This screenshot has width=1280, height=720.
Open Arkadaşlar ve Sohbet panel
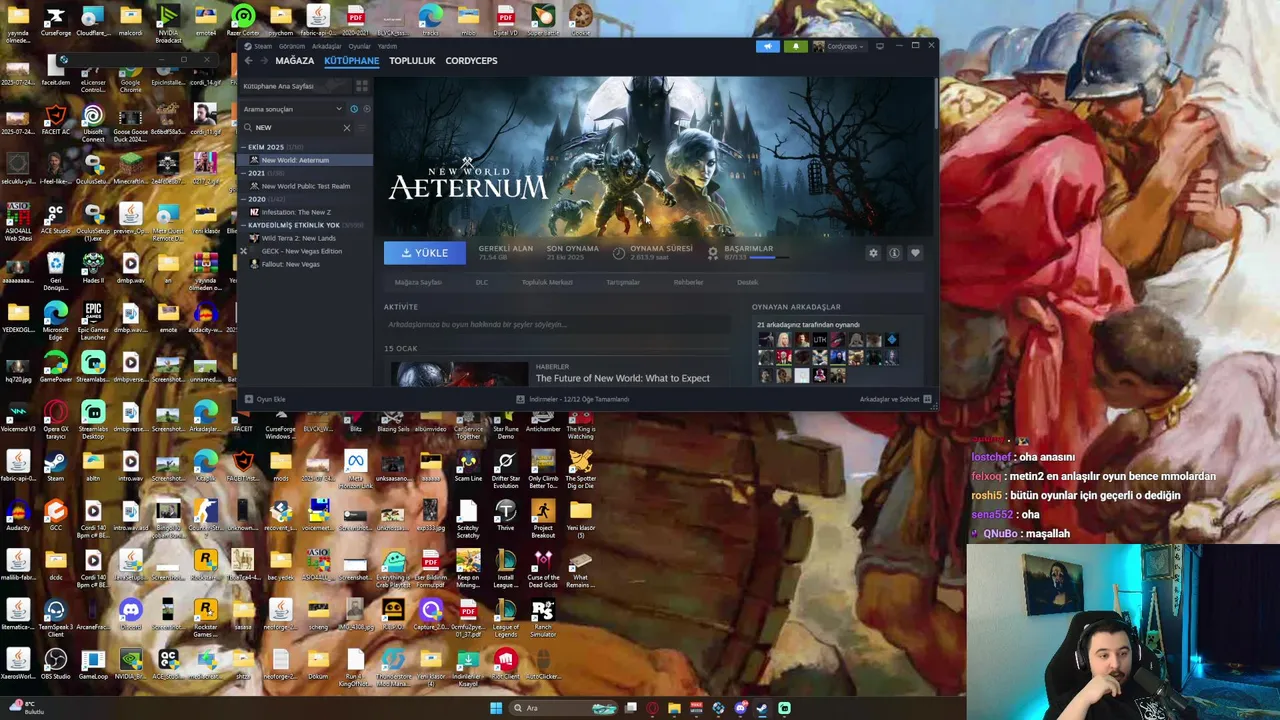point(895,399)
